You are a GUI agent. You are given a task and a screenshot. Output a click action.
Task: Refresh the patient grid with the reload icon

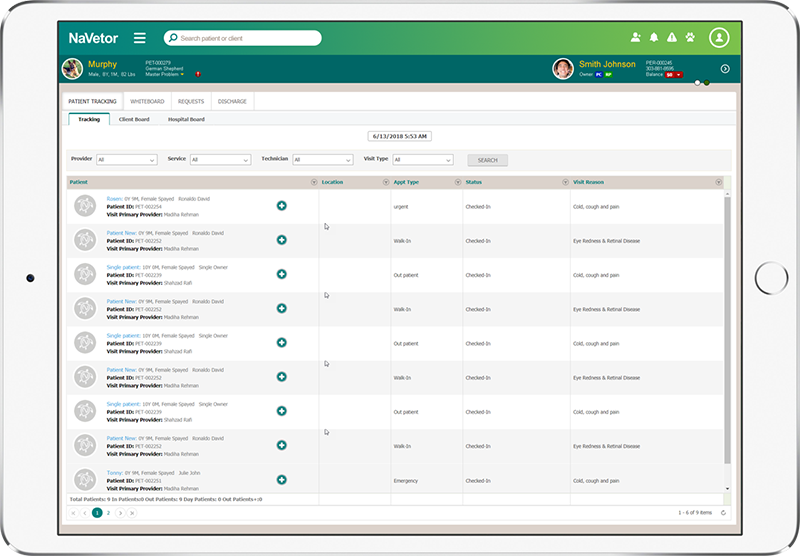723,513
